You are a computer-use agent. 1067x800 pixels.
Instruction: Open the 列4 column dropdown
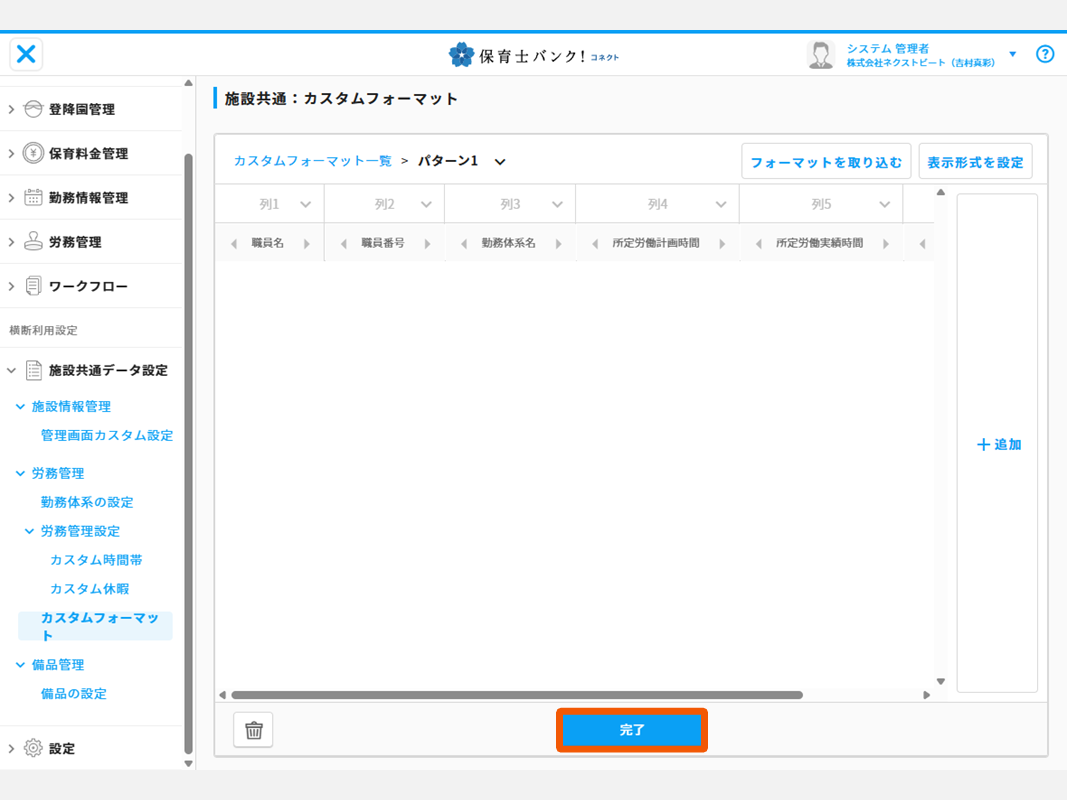(x=721, y=205)
